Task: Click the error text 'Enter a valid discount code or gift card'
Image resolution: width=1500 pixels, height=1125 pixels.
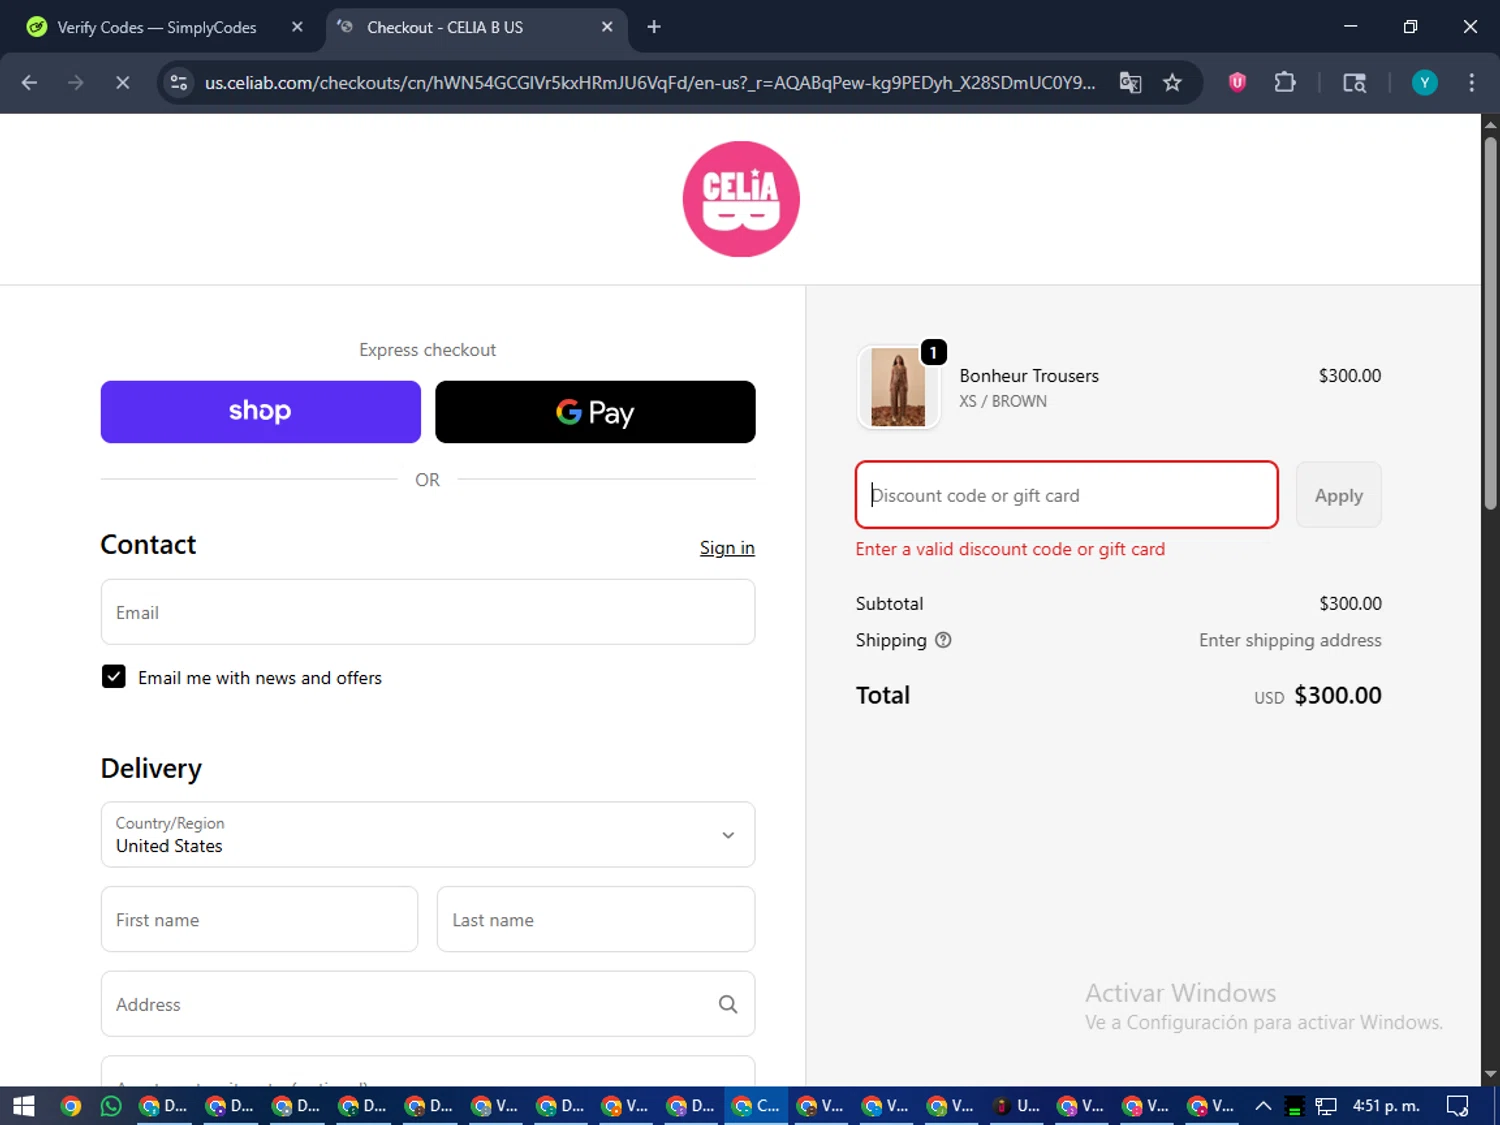Action: coord(1010,549)
